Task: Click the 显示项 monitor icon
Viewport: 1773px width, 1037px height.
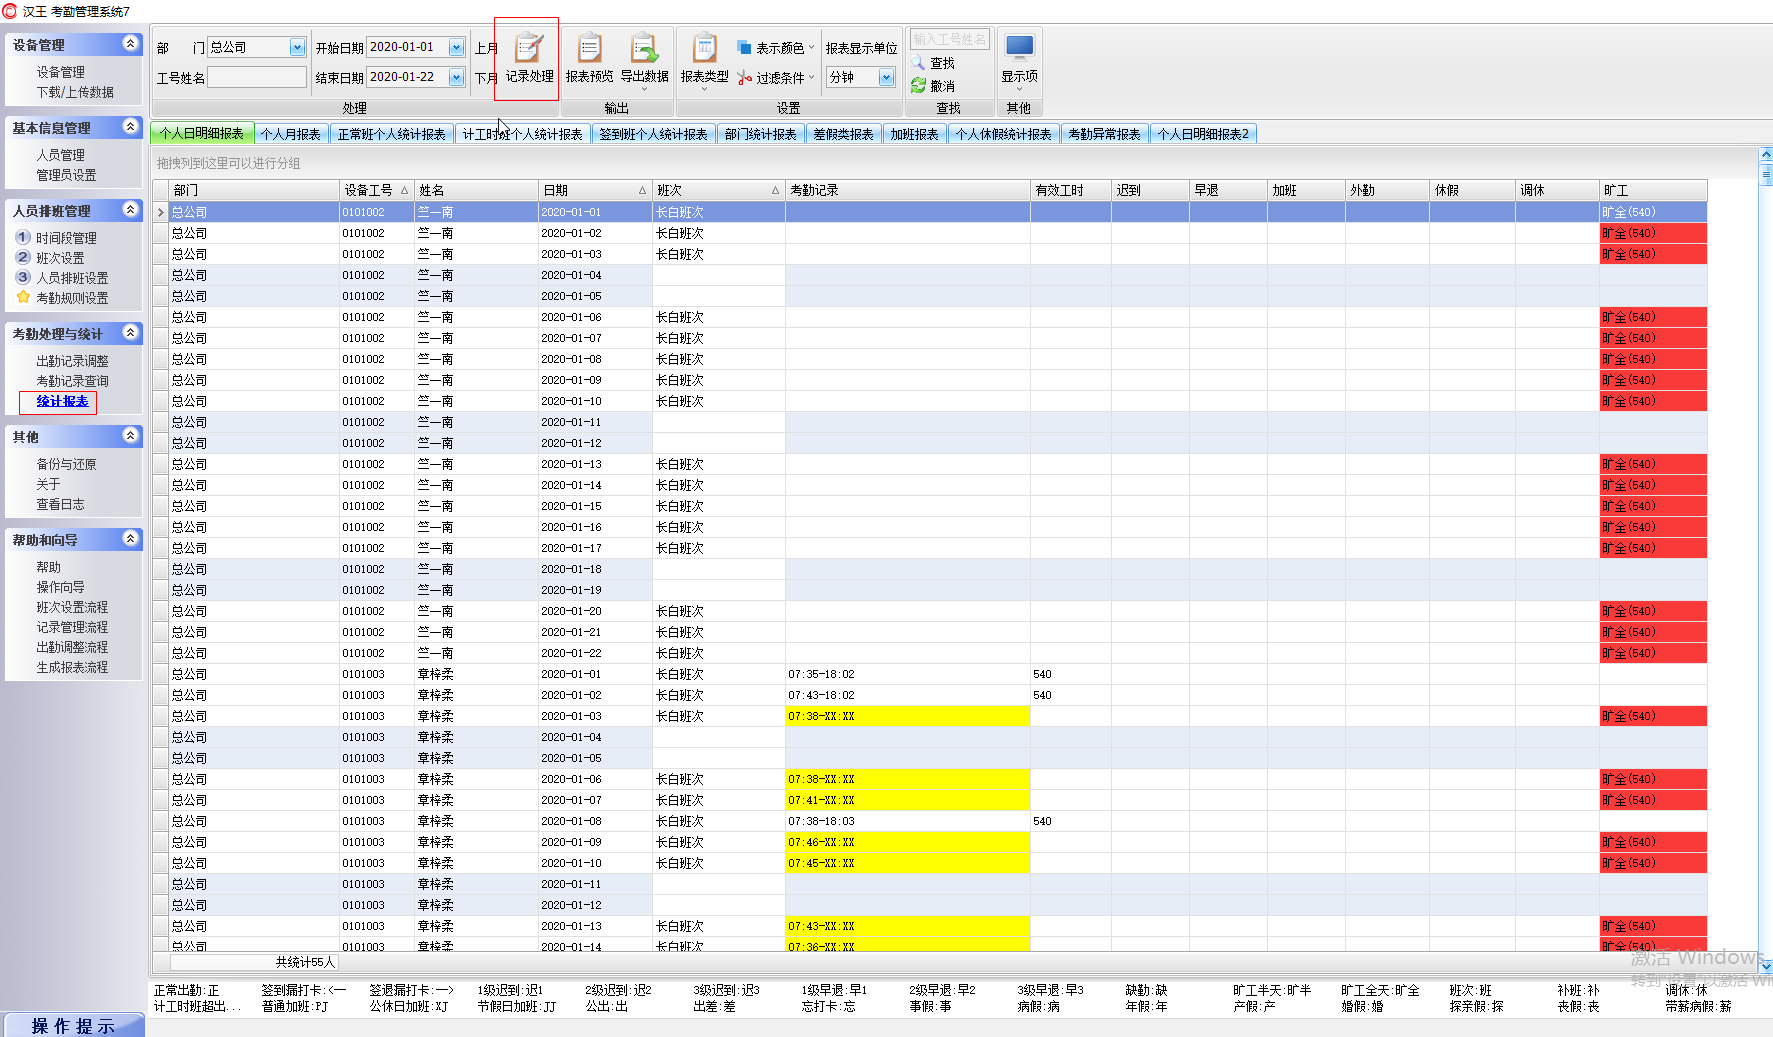Action: pos(1019,47)
